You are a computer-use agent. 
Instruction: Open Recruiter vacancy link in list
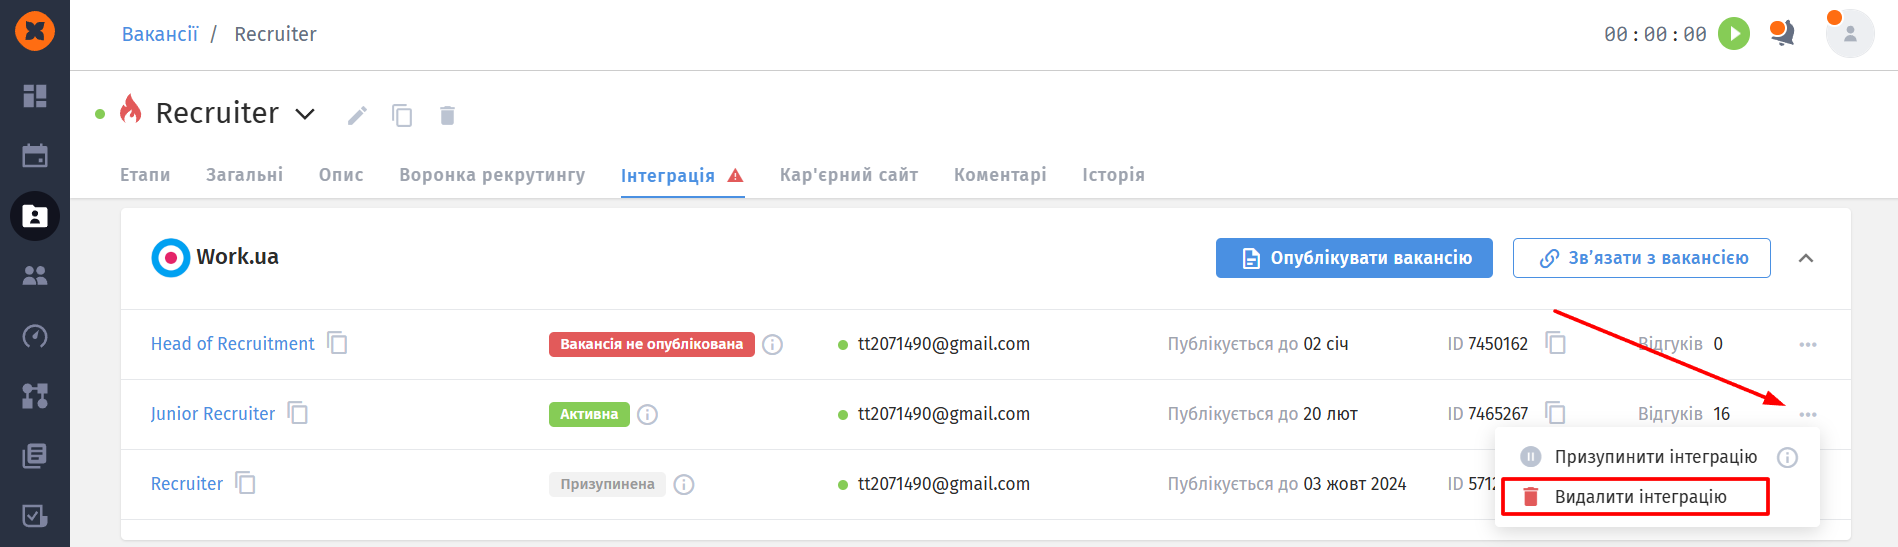(187, 484)
